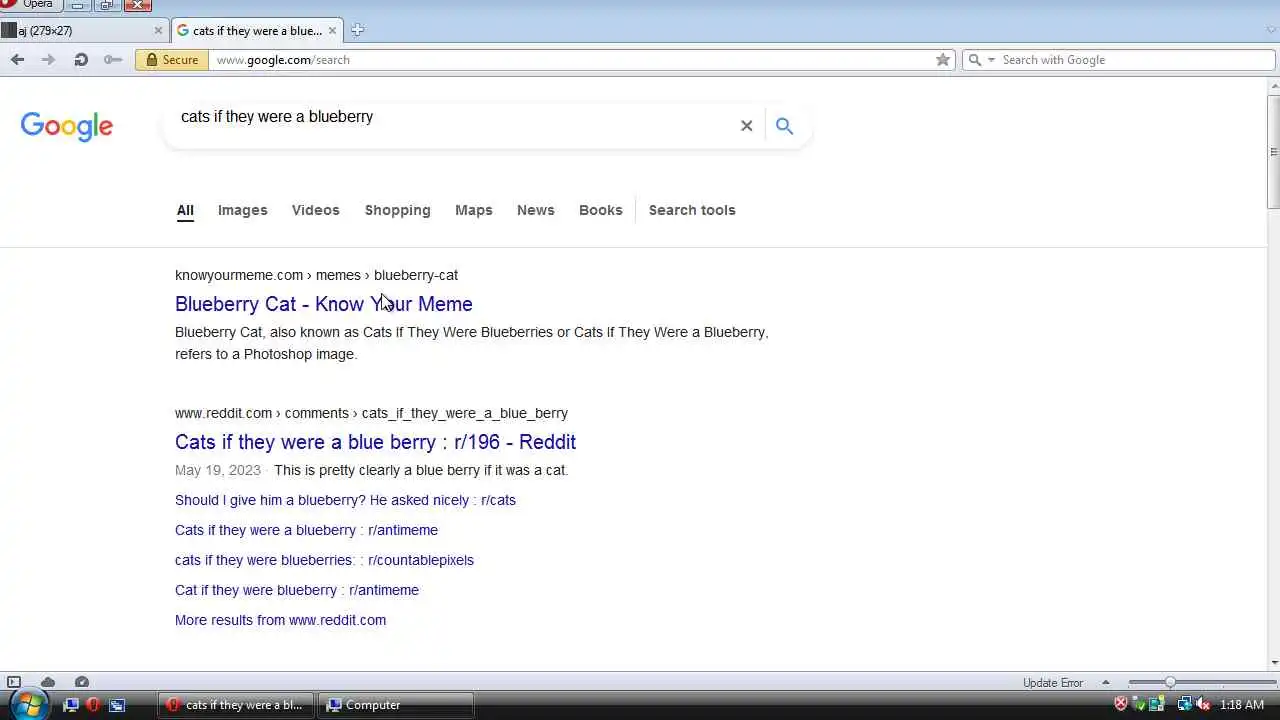Click the page vertical scrollbar thumb
1280x720 pixels.
tap(1273, 152)
